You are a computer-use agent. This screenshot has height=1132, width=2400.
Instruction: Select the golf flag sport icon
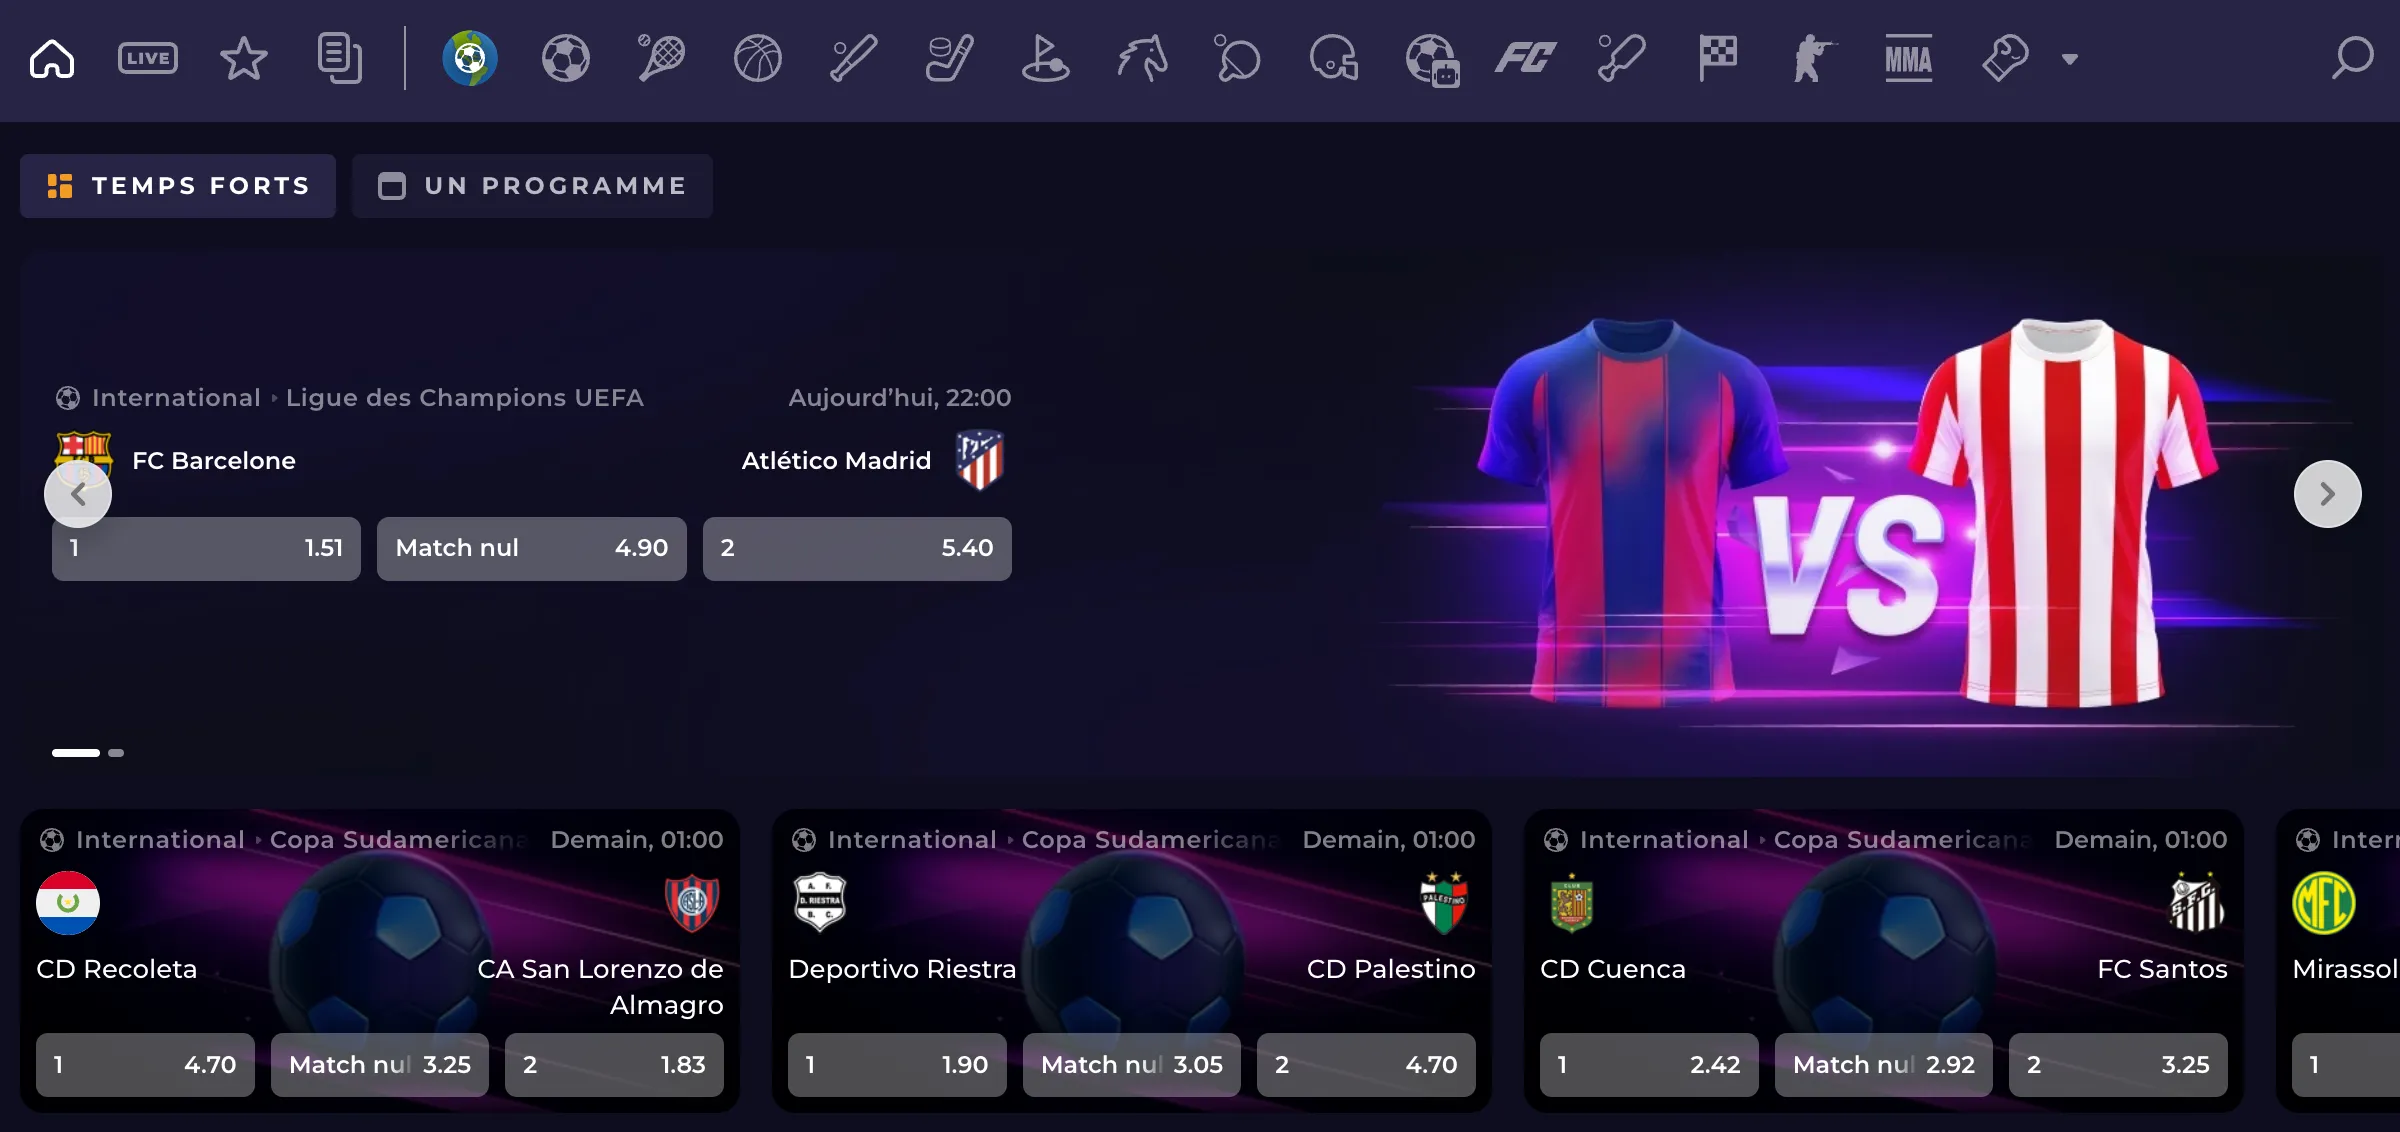[1046, 59]
